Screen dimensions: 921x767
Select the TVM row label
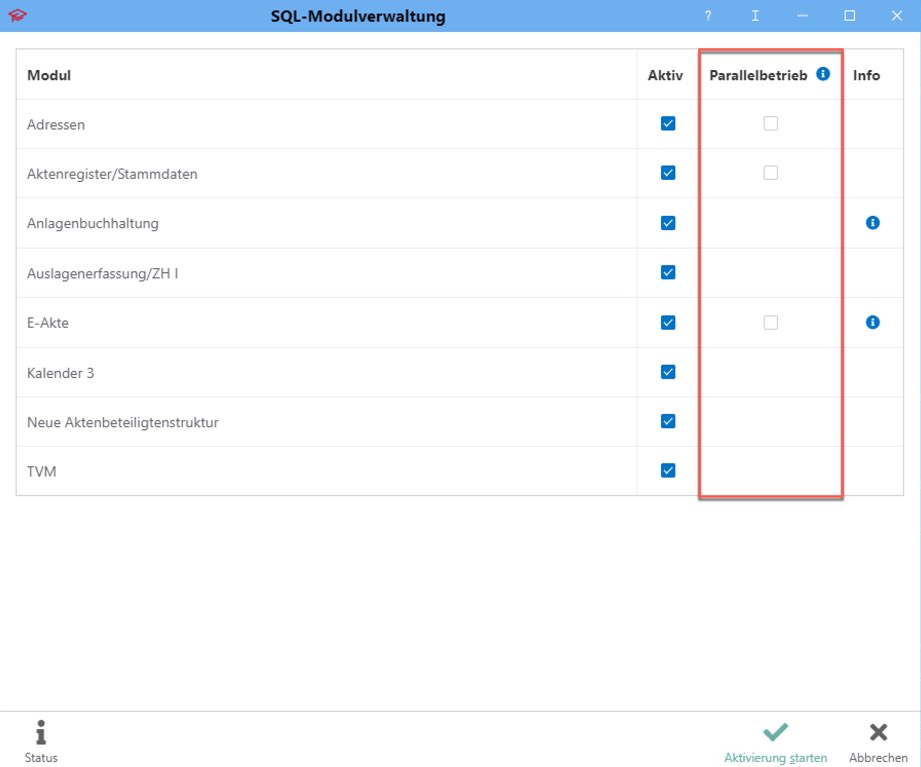coord(42,472)
